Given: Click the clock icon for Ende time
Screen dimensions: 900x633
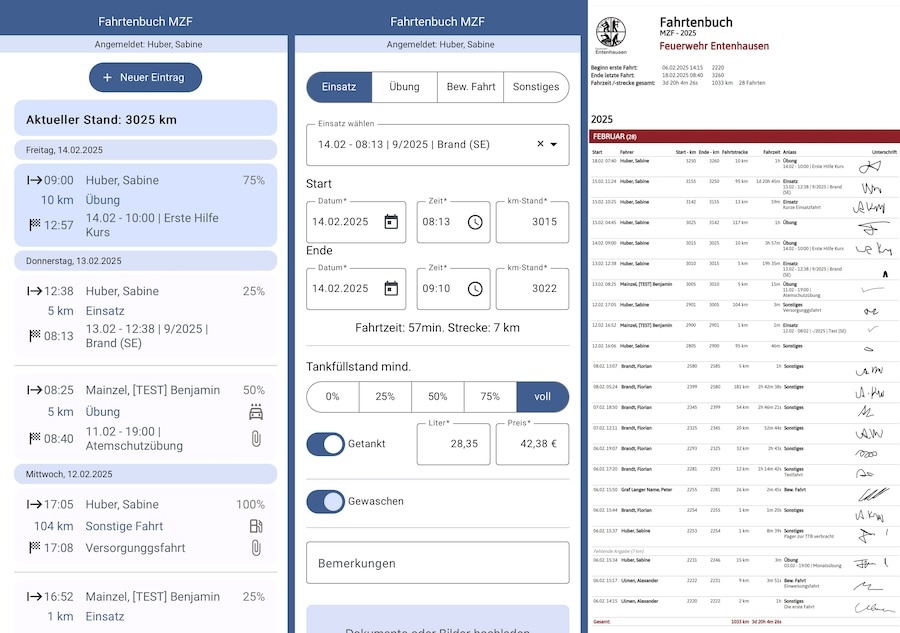Looking at the screenshot, I should (474, 289).
